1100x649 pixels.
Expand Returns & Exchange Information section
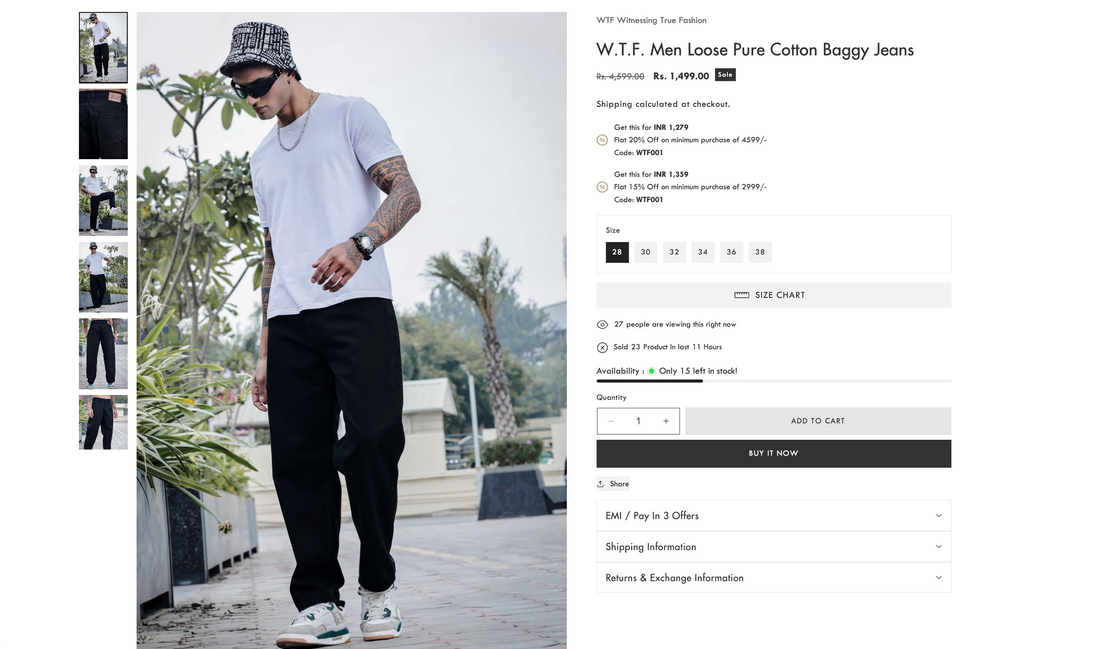[x=774, y=577]
